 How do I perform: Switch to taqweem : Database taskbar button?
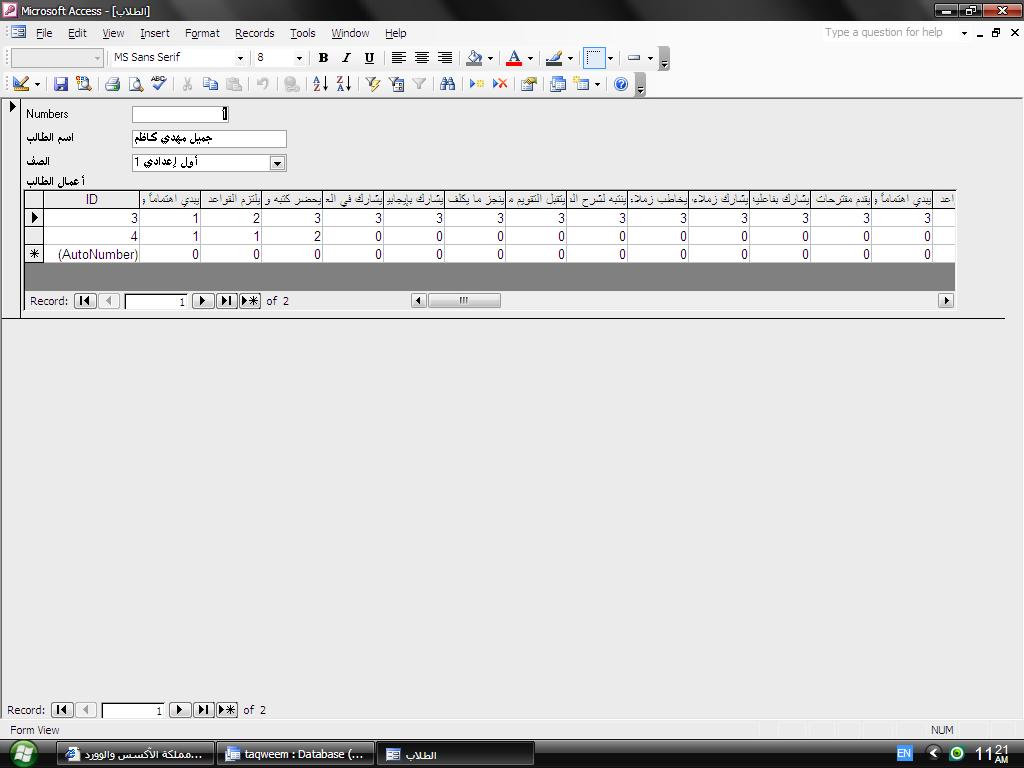[295, 754]
